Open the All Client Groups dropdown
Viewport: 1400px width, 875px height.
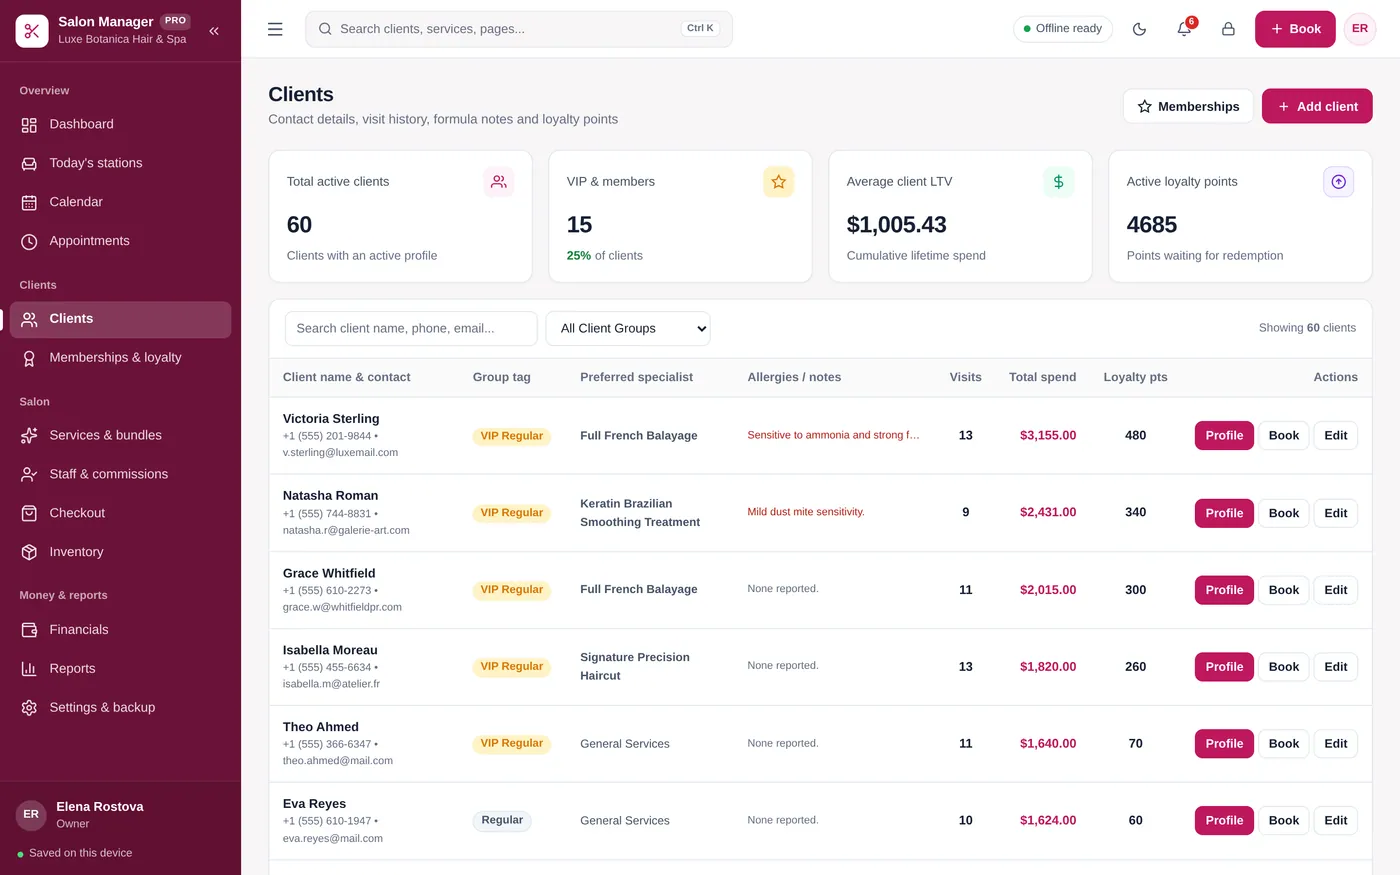point(628,328)
